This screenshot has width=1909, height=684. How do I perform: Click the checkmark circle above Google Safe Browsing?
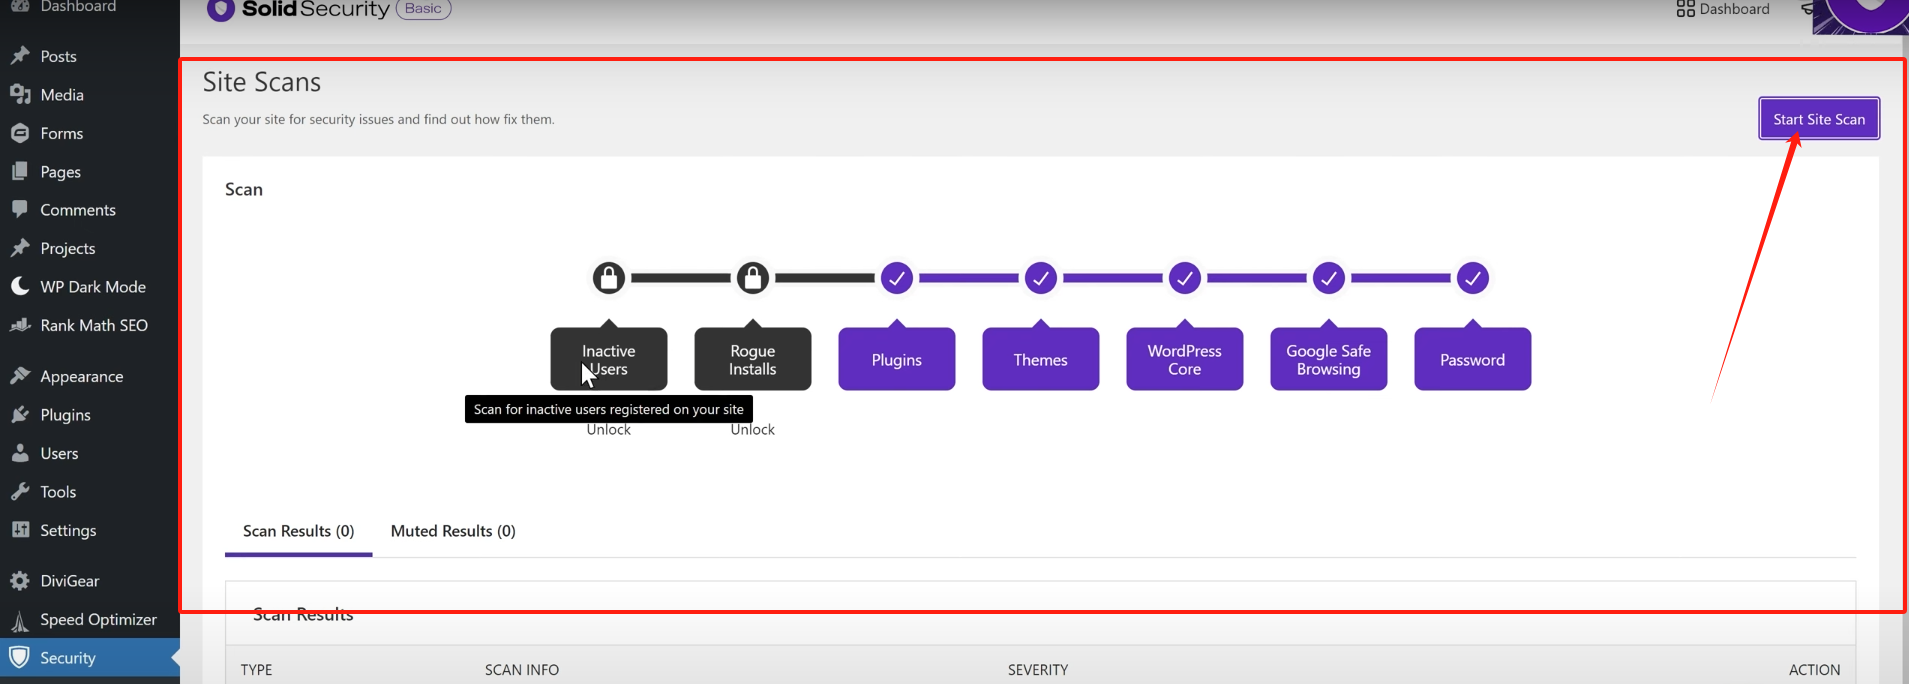tap(1329, 278)
